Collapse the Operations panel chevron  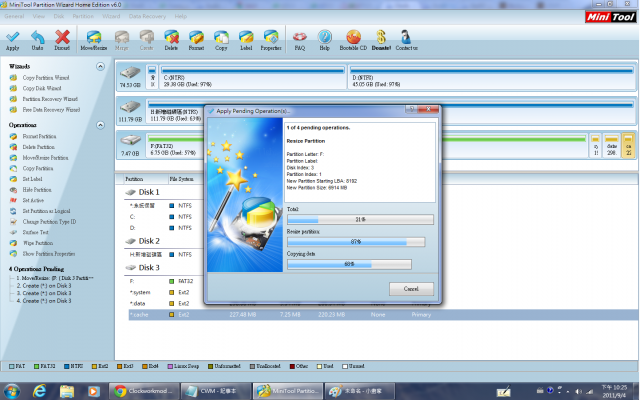[x=100, y=125]
